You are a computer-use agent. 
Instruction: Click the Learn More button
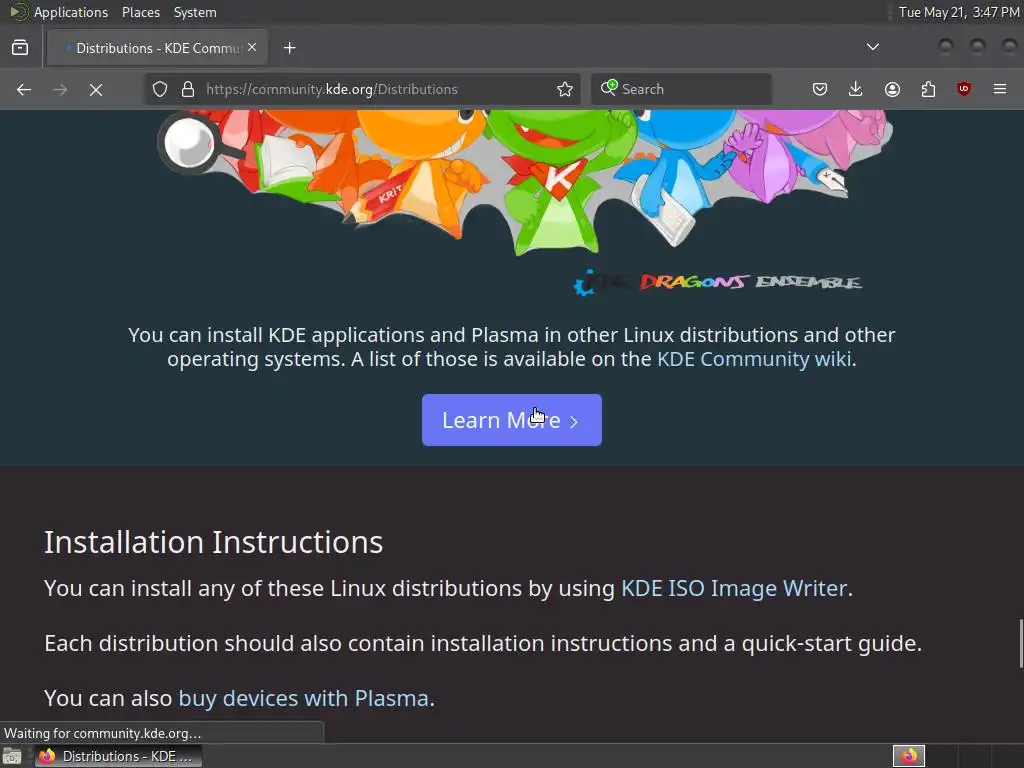coord(511,420)
